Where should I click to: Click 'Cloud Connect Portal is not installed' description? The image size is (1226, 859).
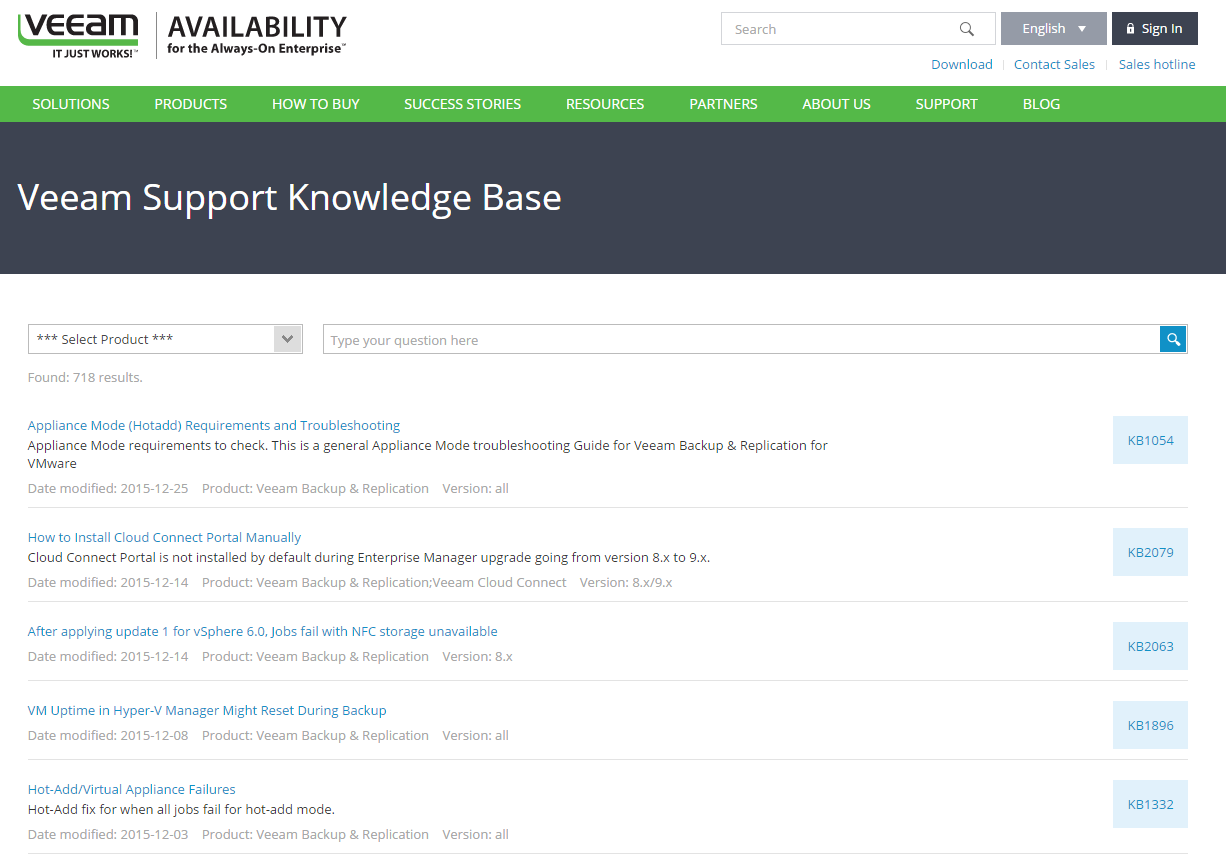pyautogui.click(x=369, y=557)
